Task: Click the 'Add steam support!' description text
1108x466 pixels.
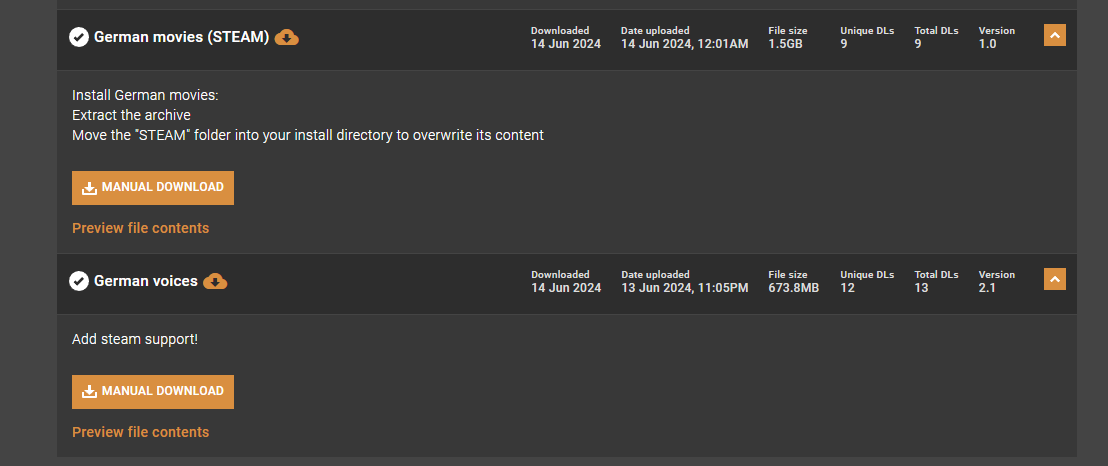Action: 135,339
